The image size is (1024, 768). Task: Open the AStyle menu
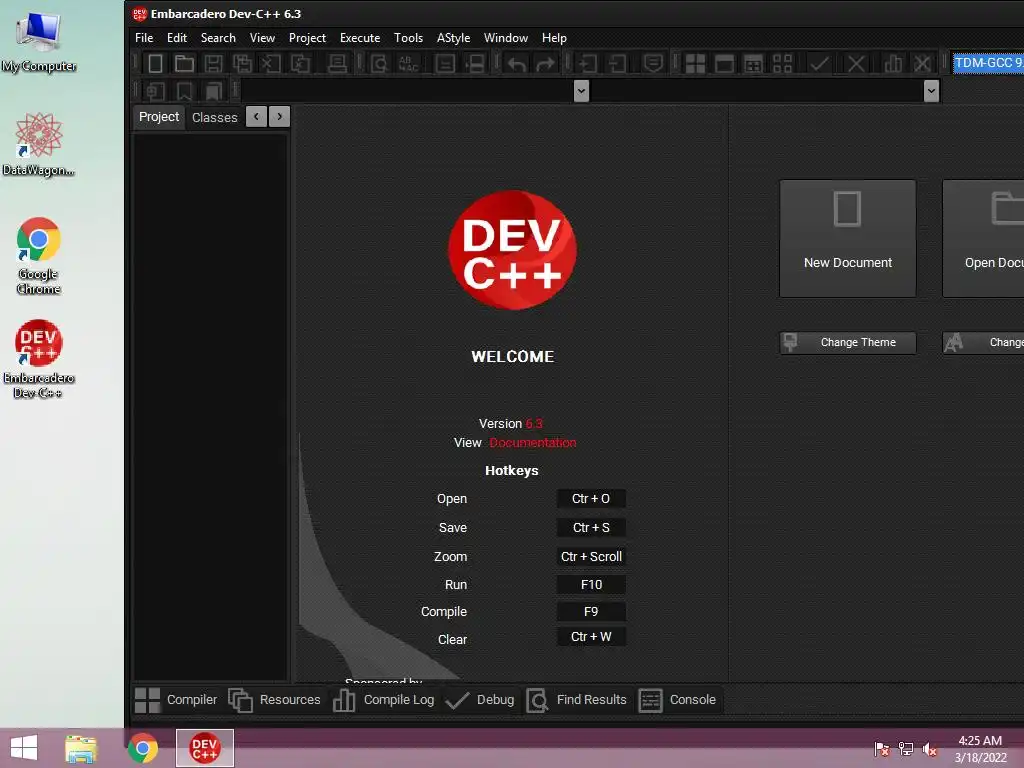[x=453, y=38]
